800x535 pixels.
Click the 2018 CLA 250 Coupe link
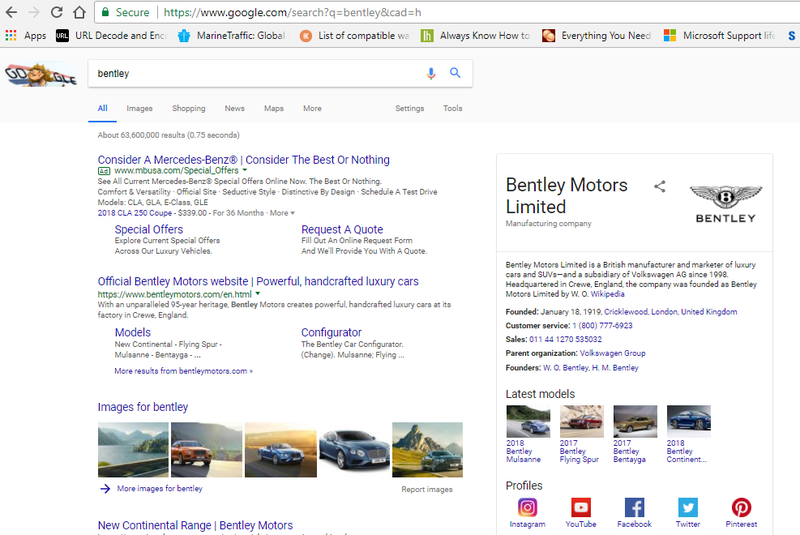(135, 213)
